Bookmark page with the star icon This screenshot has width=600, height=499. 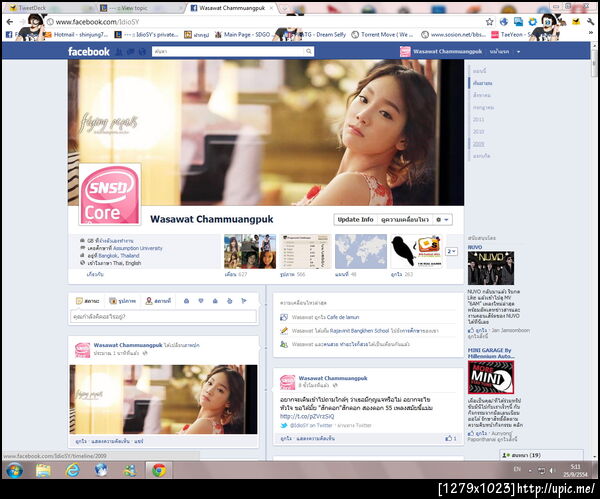tap(489, 22)
